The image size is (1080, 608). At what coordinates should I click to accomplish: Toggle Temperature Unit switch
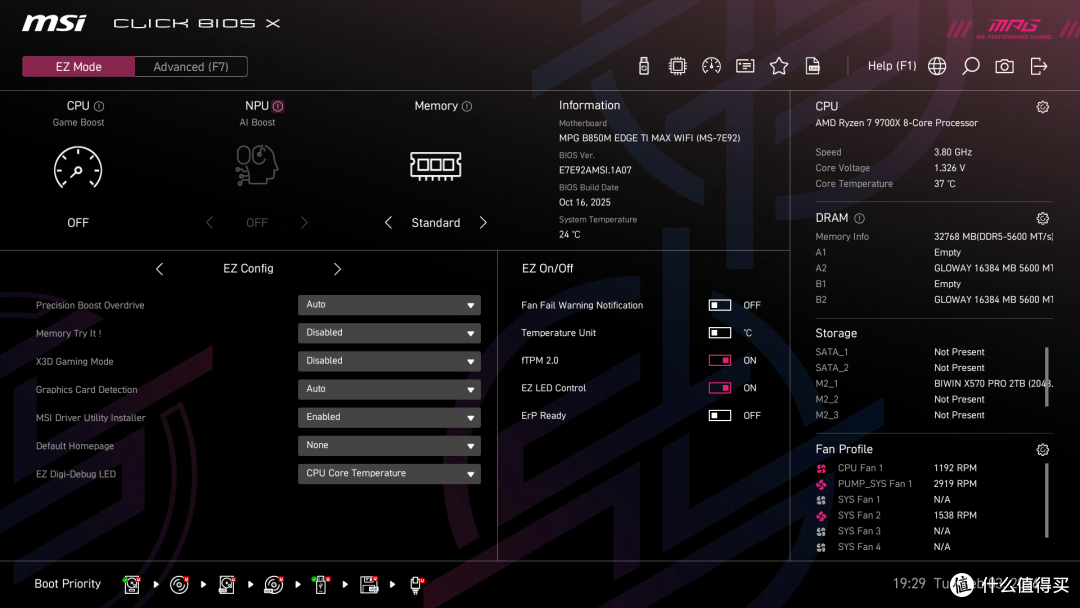pyautogui.click(x=720, y=333)
